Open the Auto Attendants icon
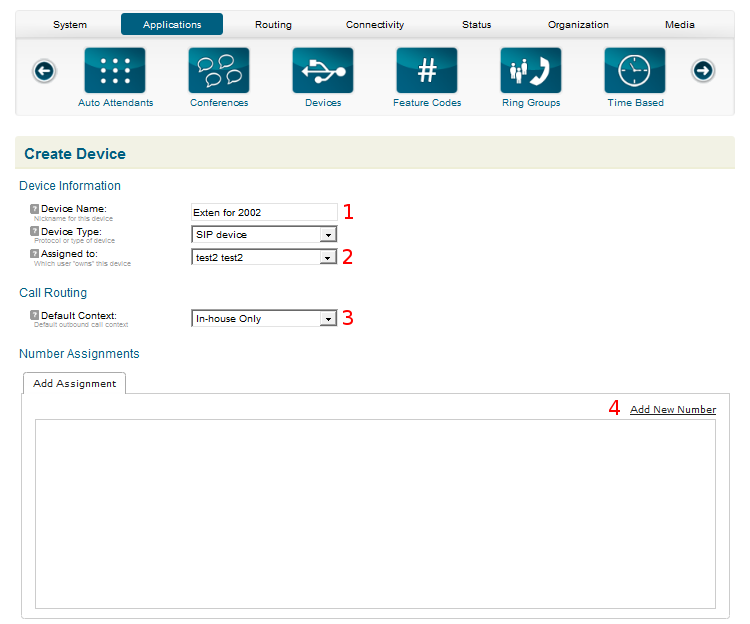750x624 pixels. point(115,71)
